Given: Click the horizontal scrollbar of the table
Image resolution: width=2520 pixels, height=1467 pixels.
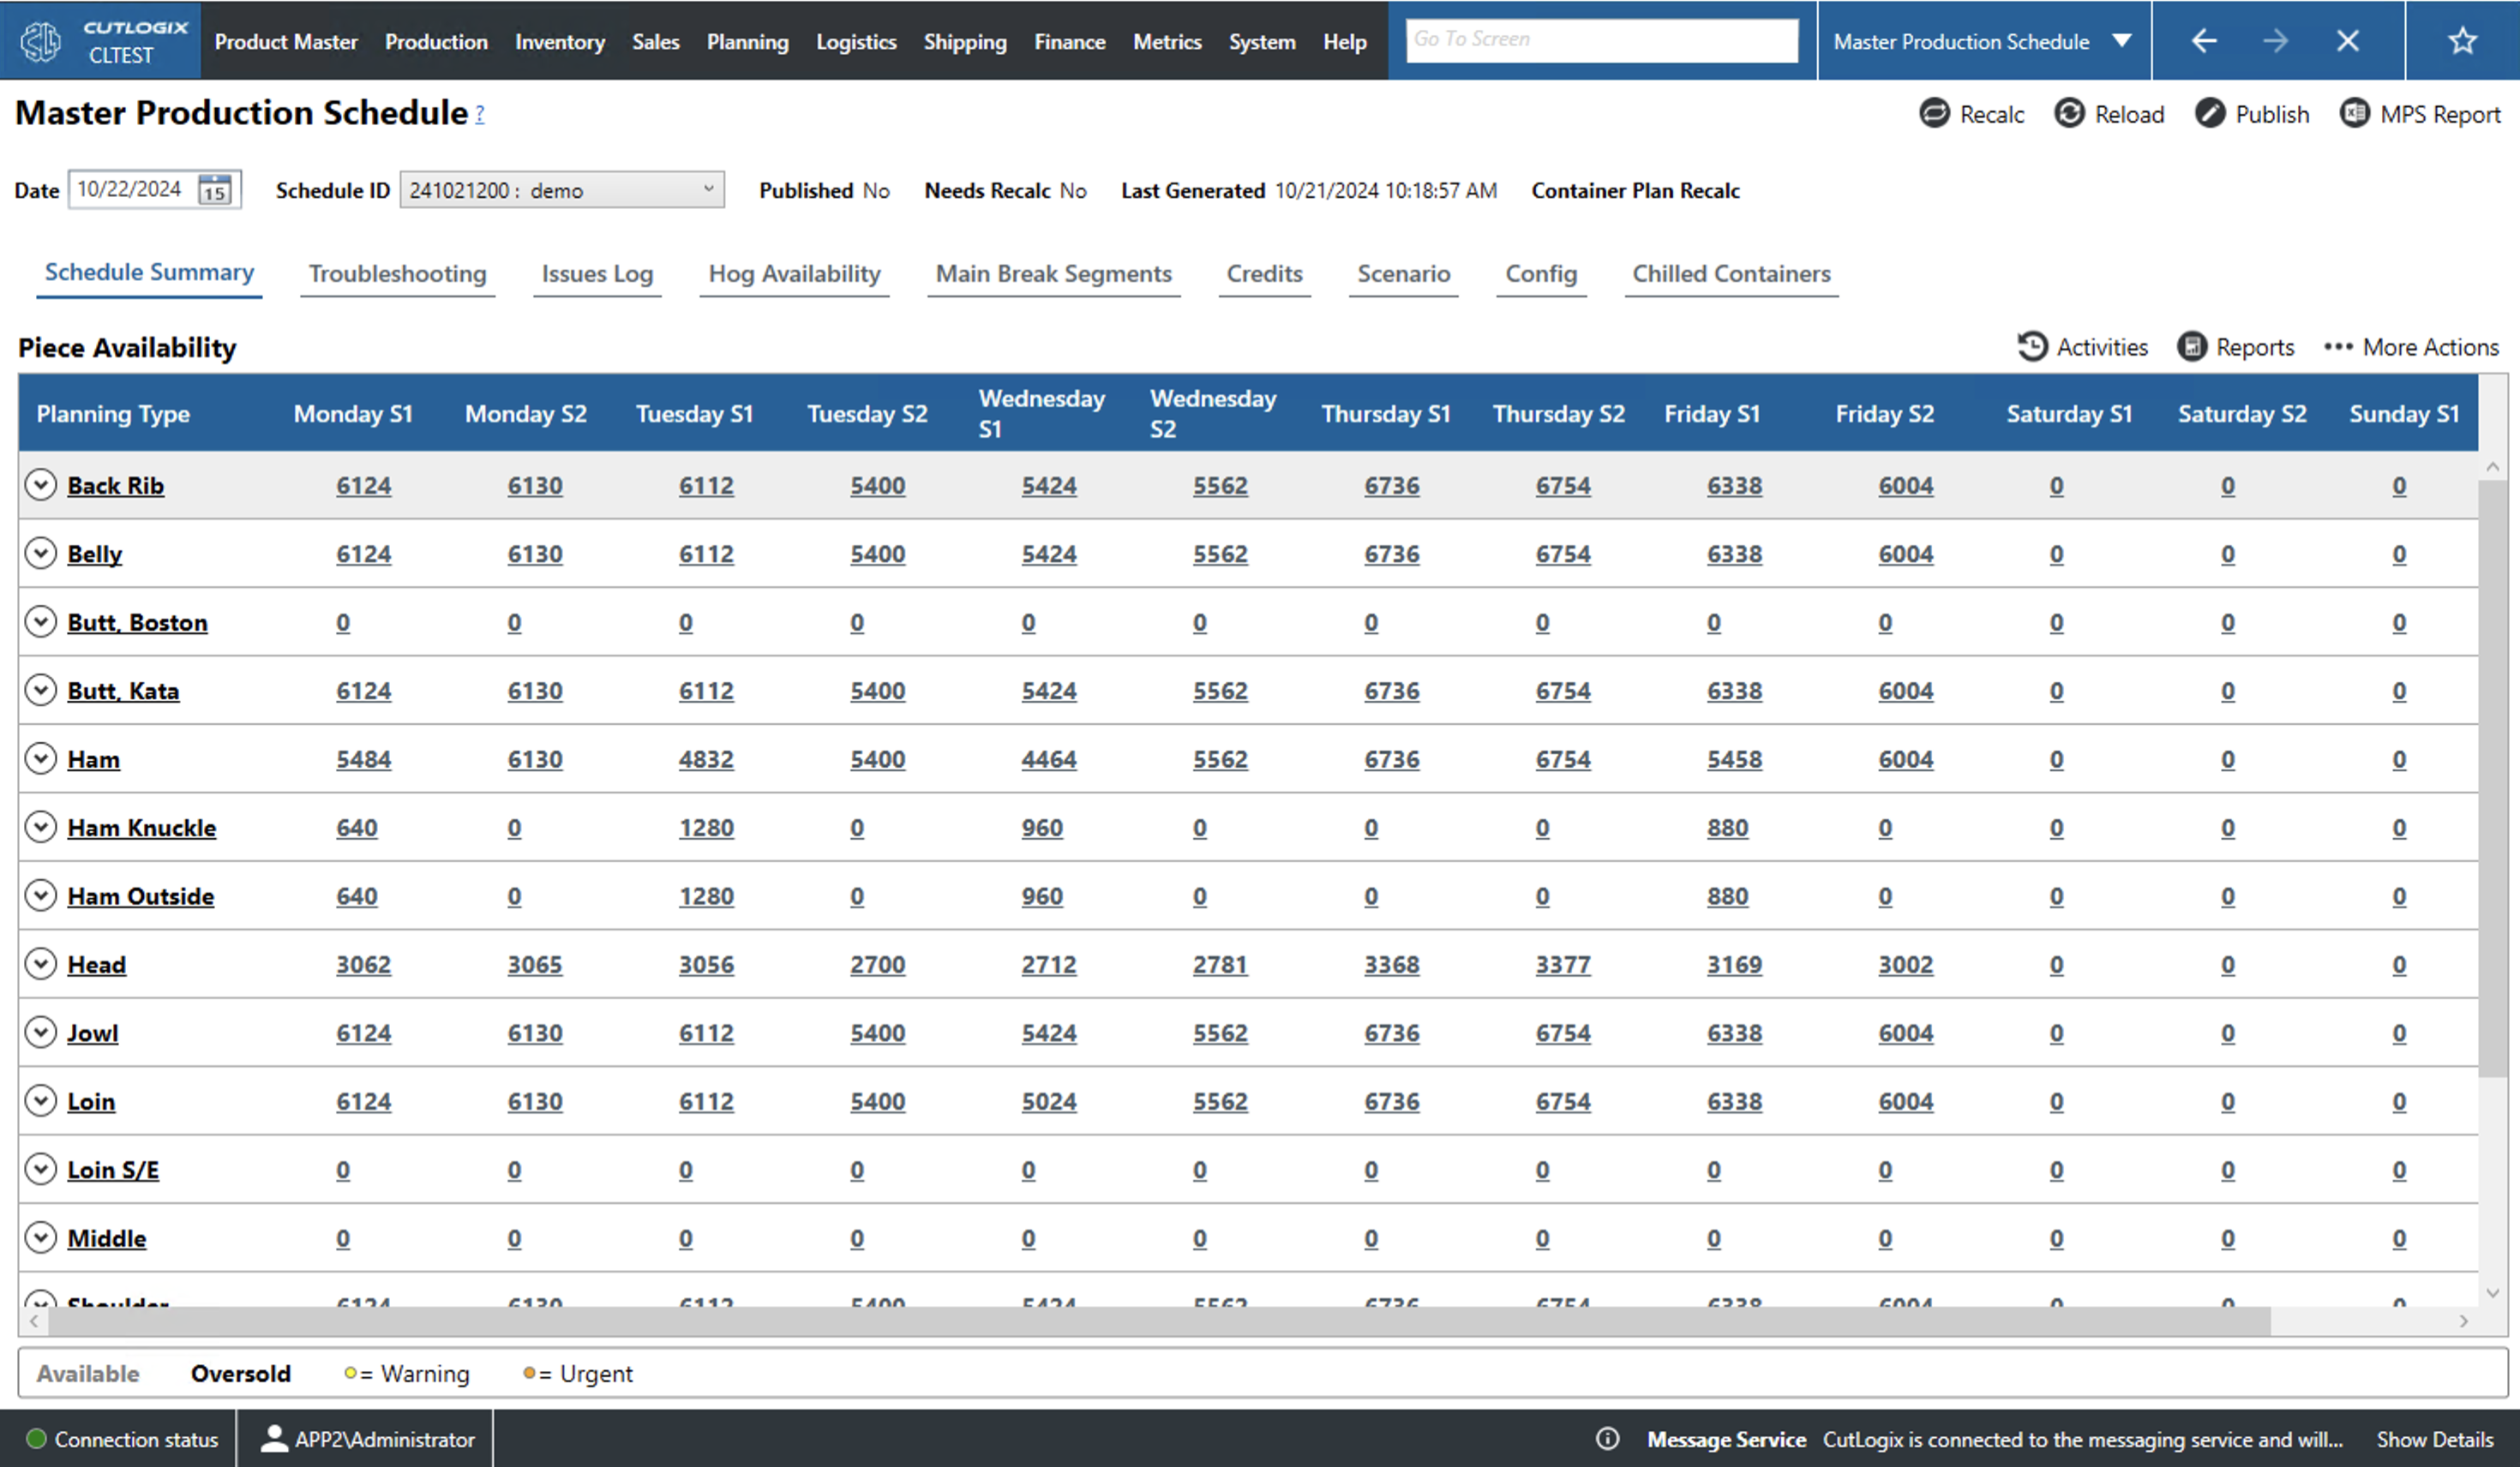Looking at the screenshot, I should click(1160, 1321).
